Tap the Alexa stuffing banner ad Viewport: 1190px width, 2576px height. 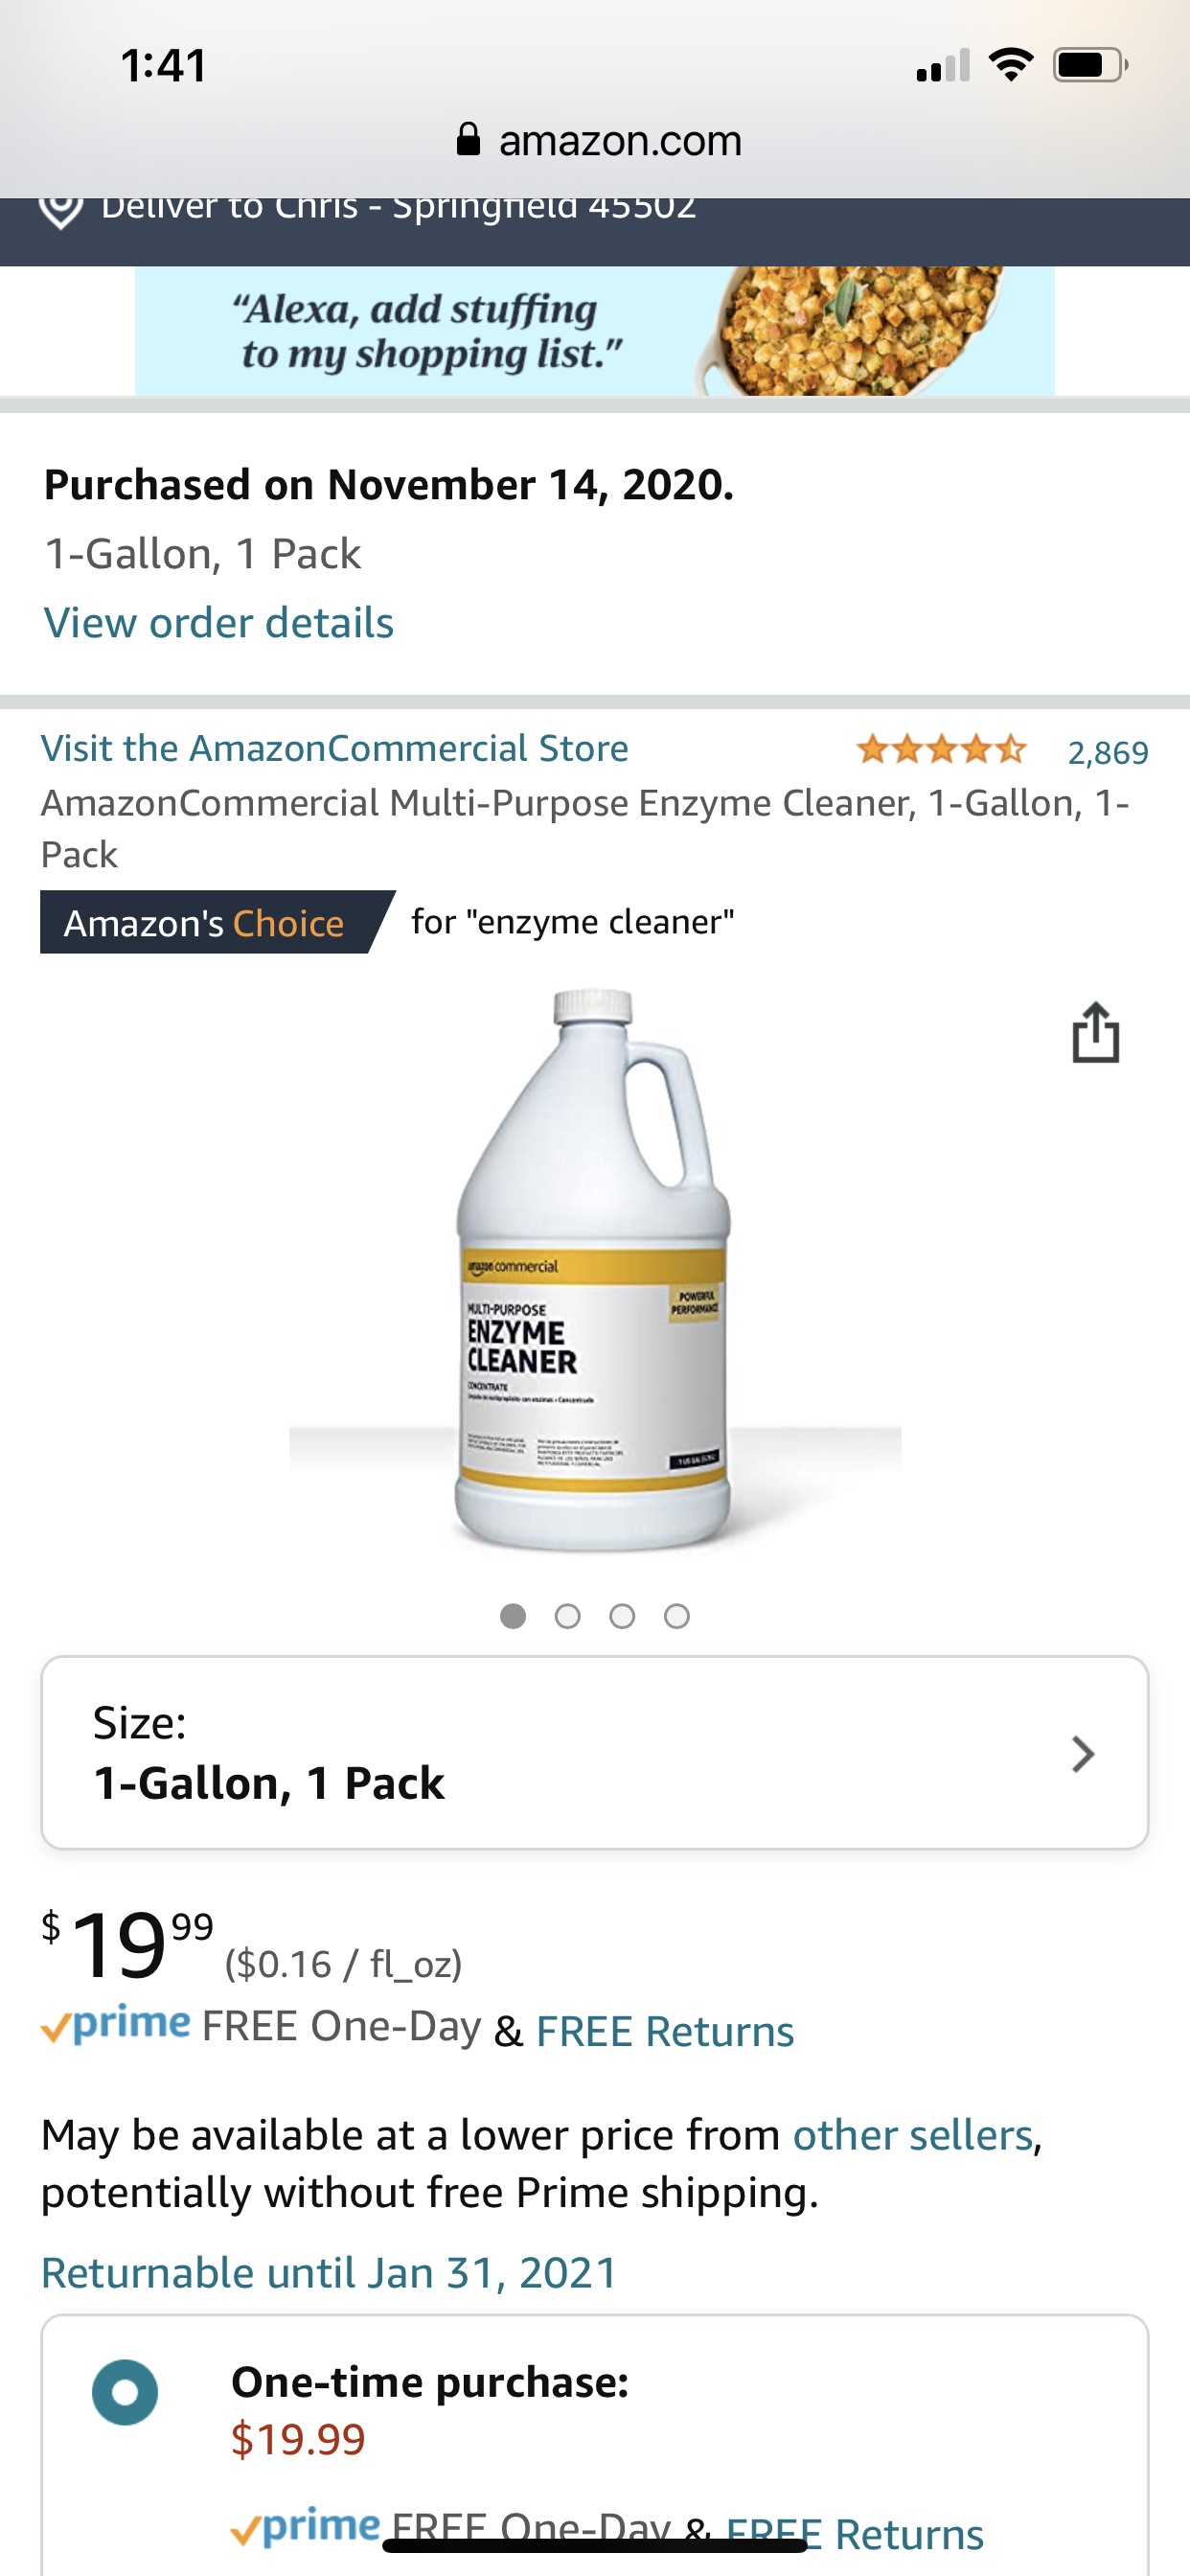(595, 331)
